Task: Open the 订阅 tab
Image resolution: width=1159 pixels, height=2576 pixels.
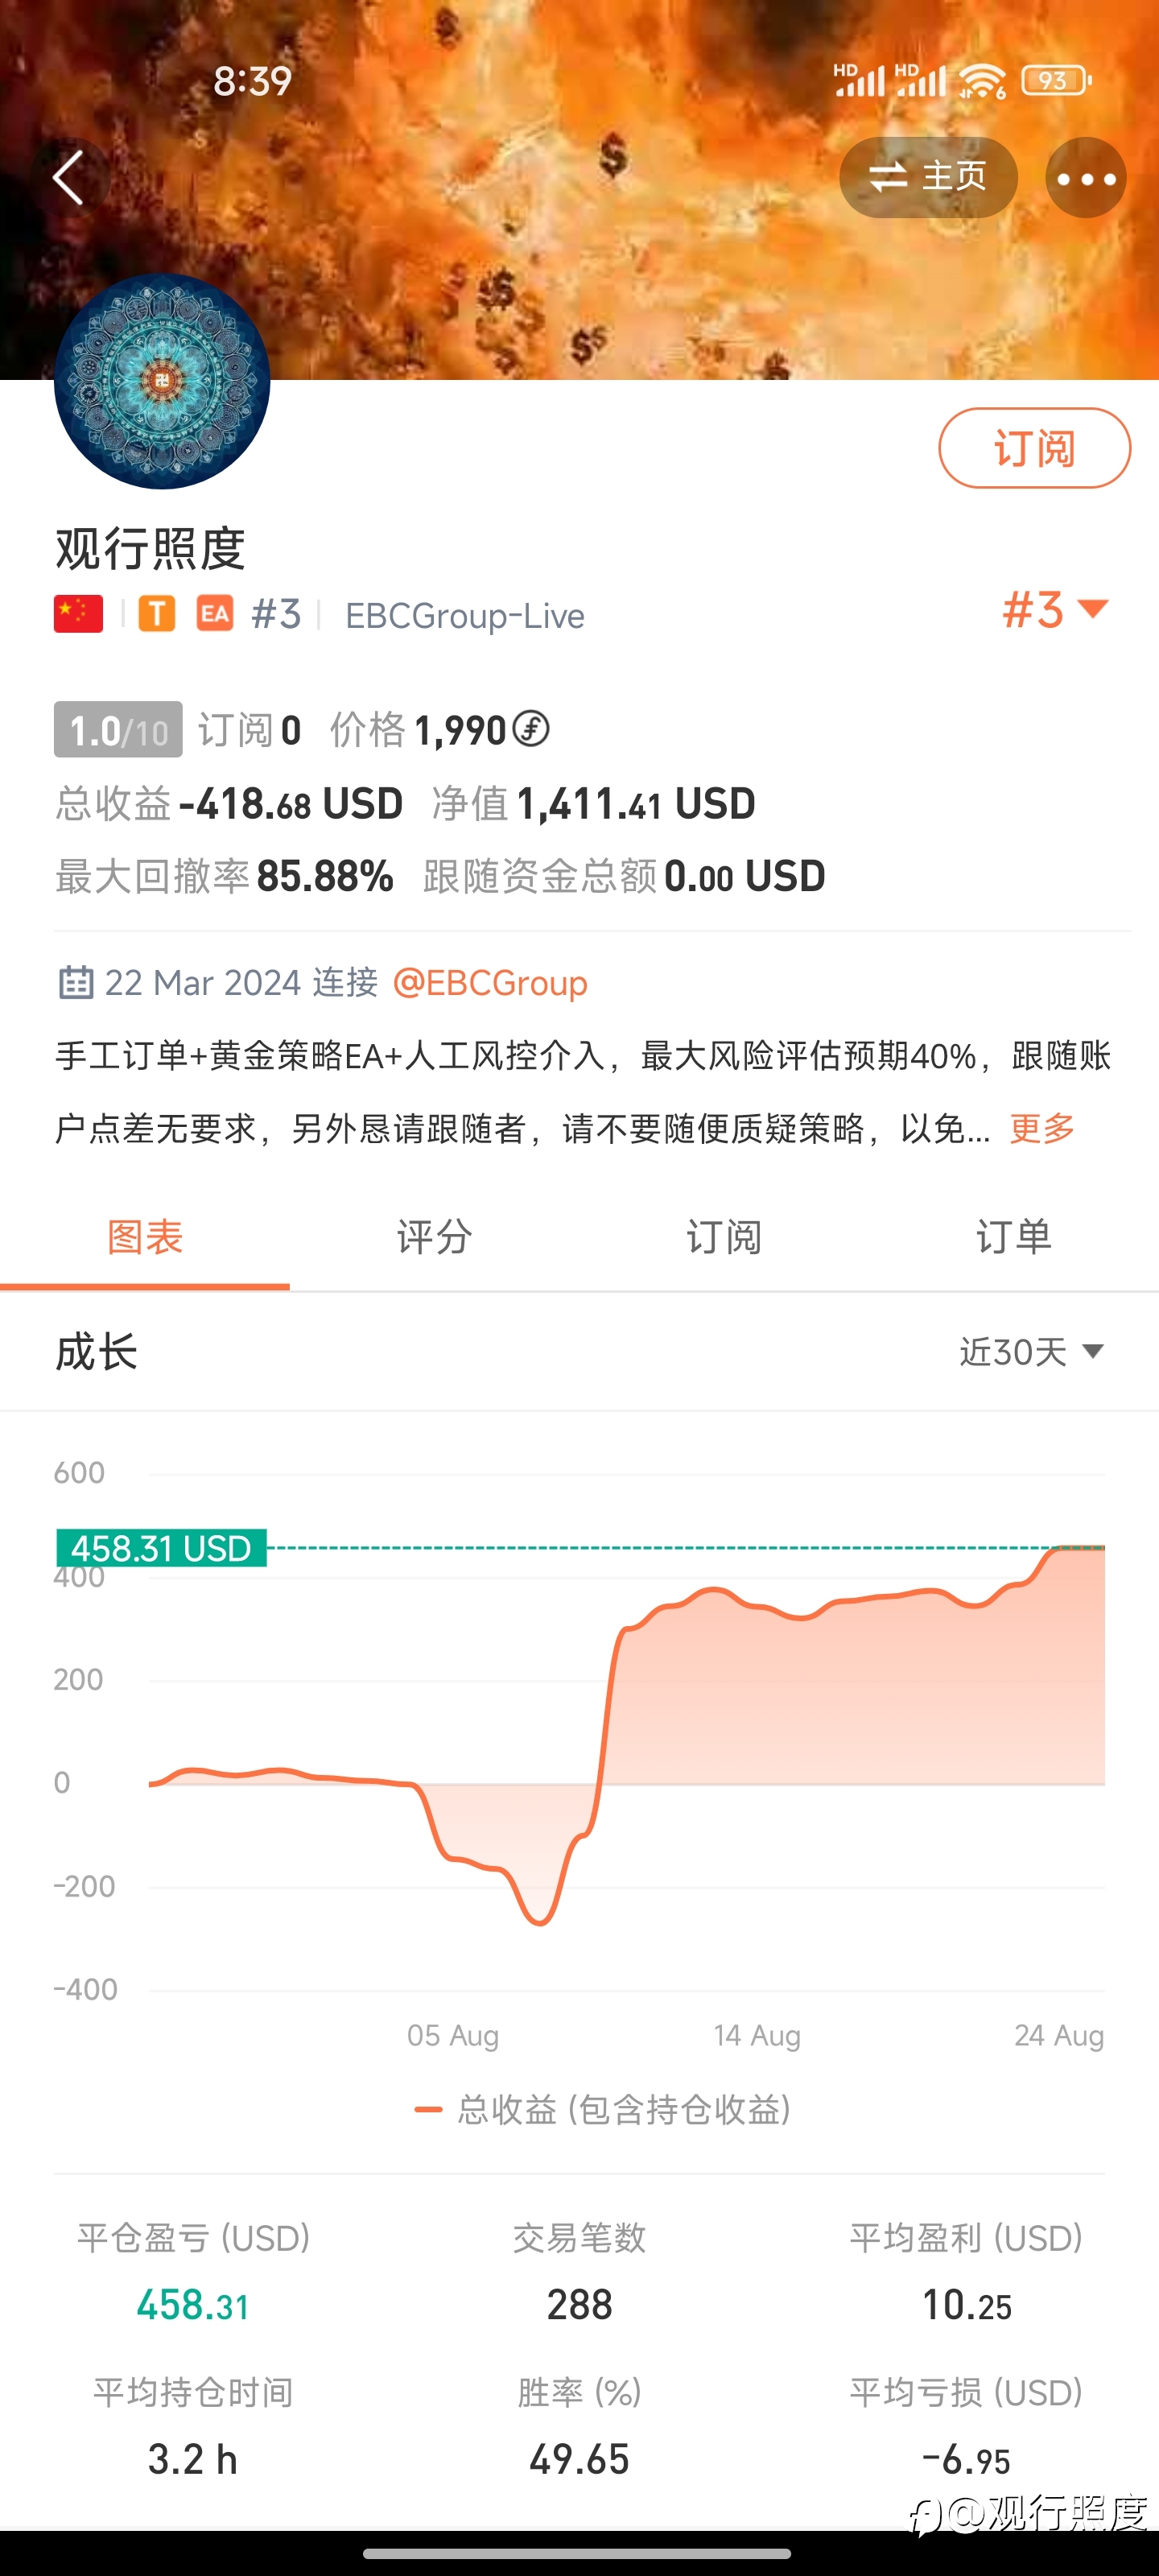Action: (x=724, y=1238)
